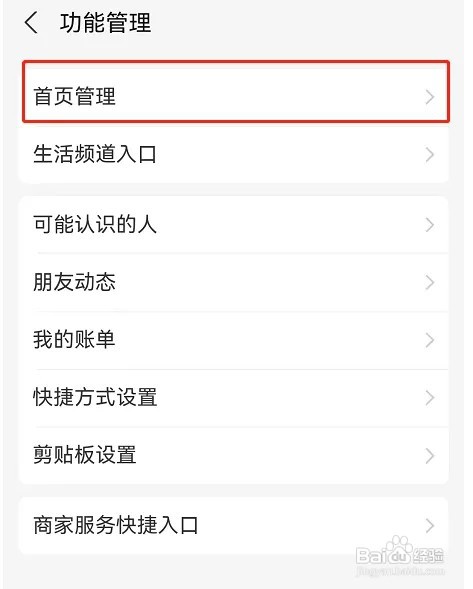Choose 剪贴板设置 from the list

pos(233,455)
